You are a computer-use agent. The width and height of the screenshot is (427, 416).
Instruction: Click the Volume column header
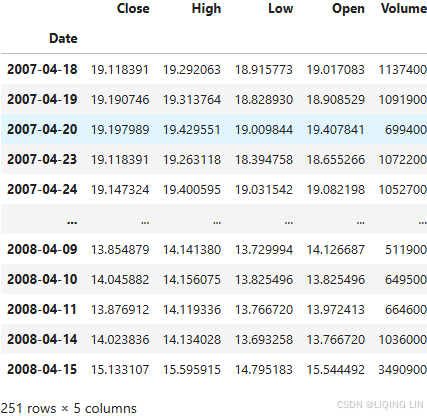(404, 8)
